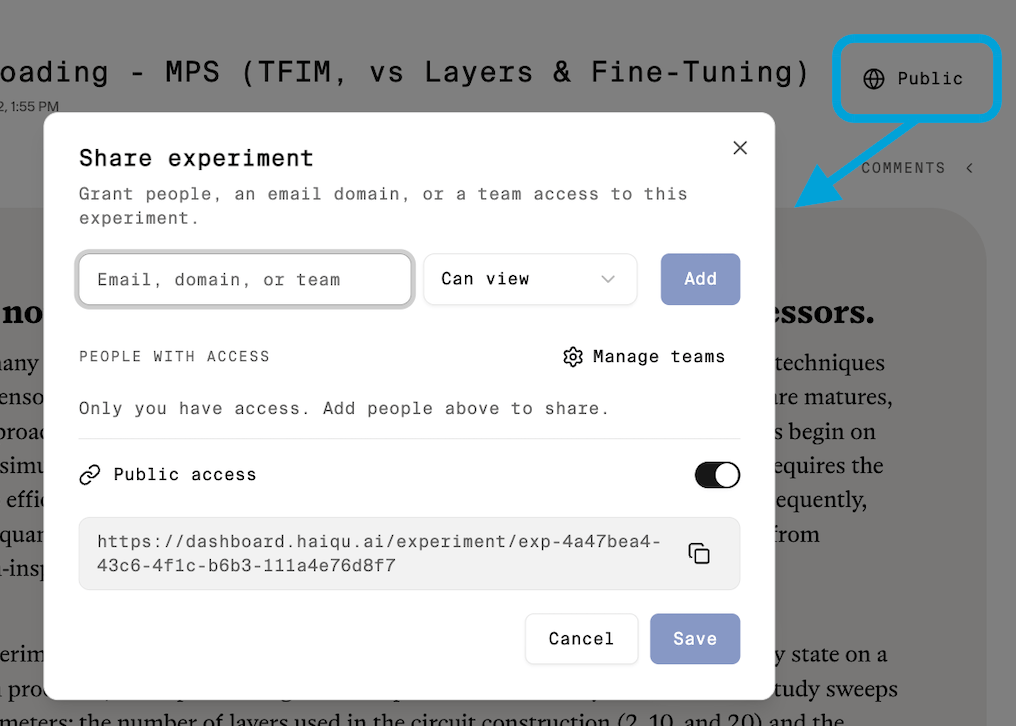Click the link icon beside Public access
Image resolution: width=1016 pixels, height=726 pixels.
coord(90,475)
